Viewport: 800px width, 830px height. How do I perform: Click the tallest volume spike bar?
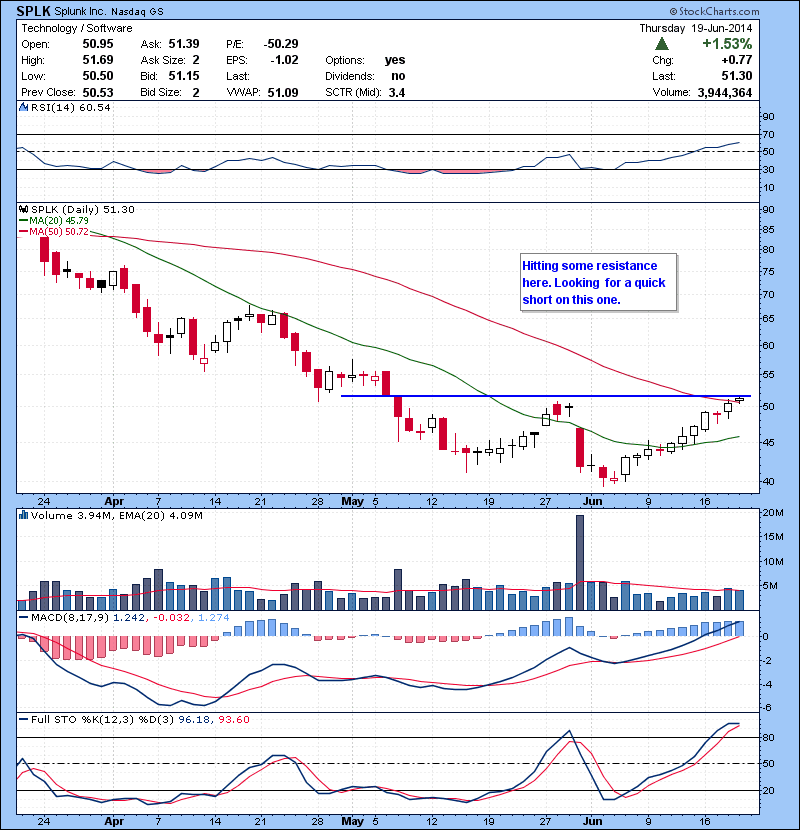(x=580, y=562)
